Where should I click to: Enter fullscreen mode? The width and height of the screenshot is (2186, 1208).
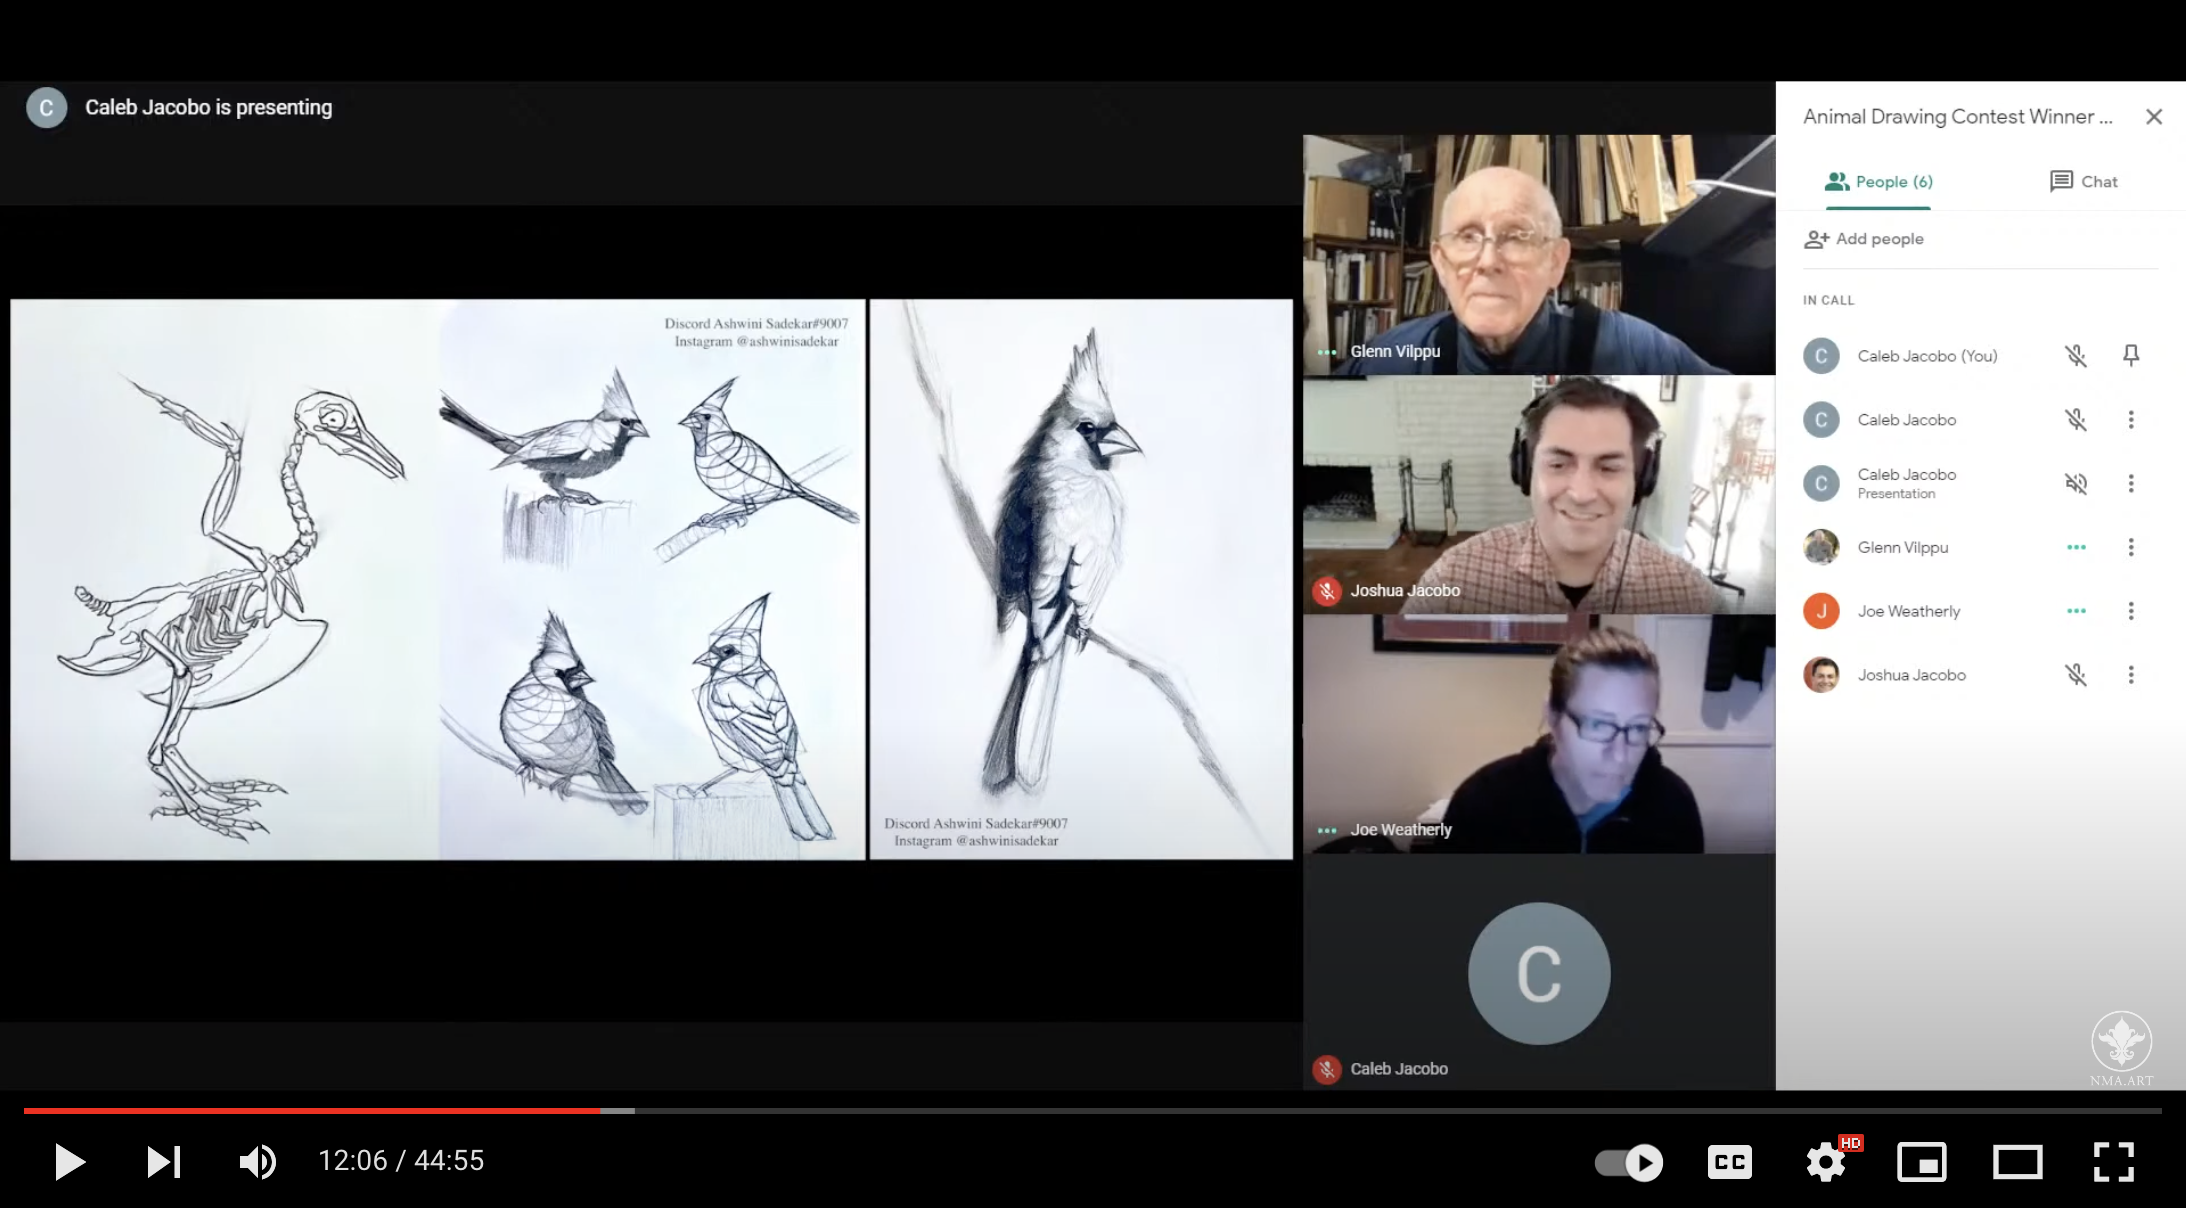(2113, 1162)
